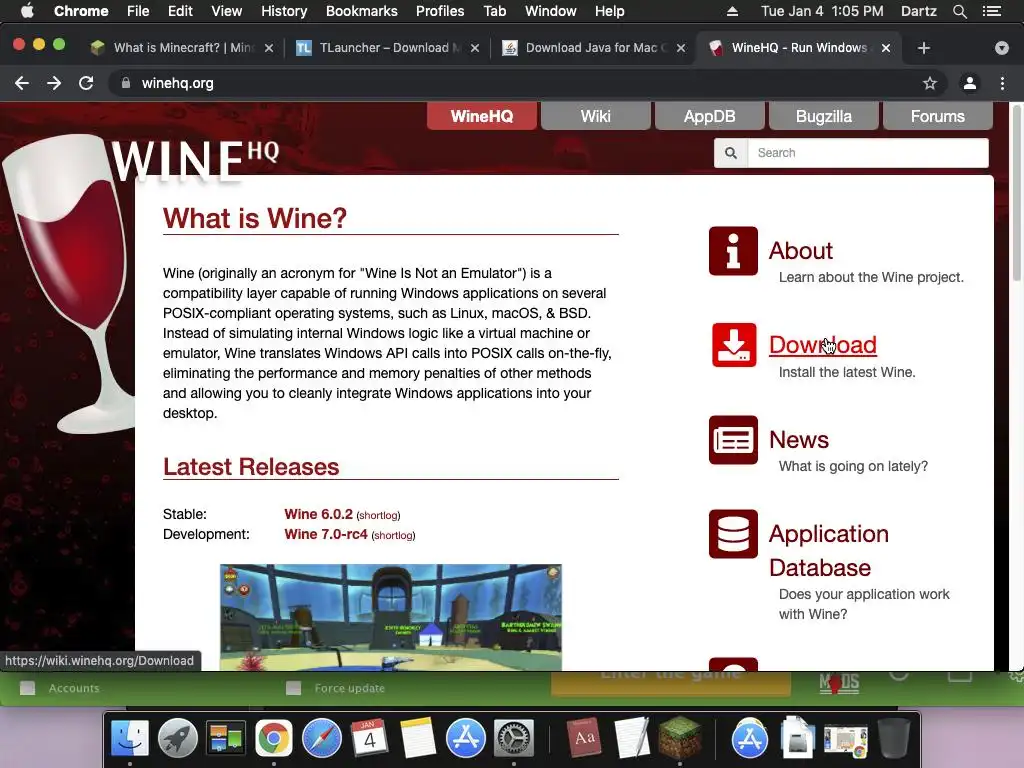Open shortlog link next to Wine 7.0-rc4
The image size is (1024, 768).
[x=393, y=536]
